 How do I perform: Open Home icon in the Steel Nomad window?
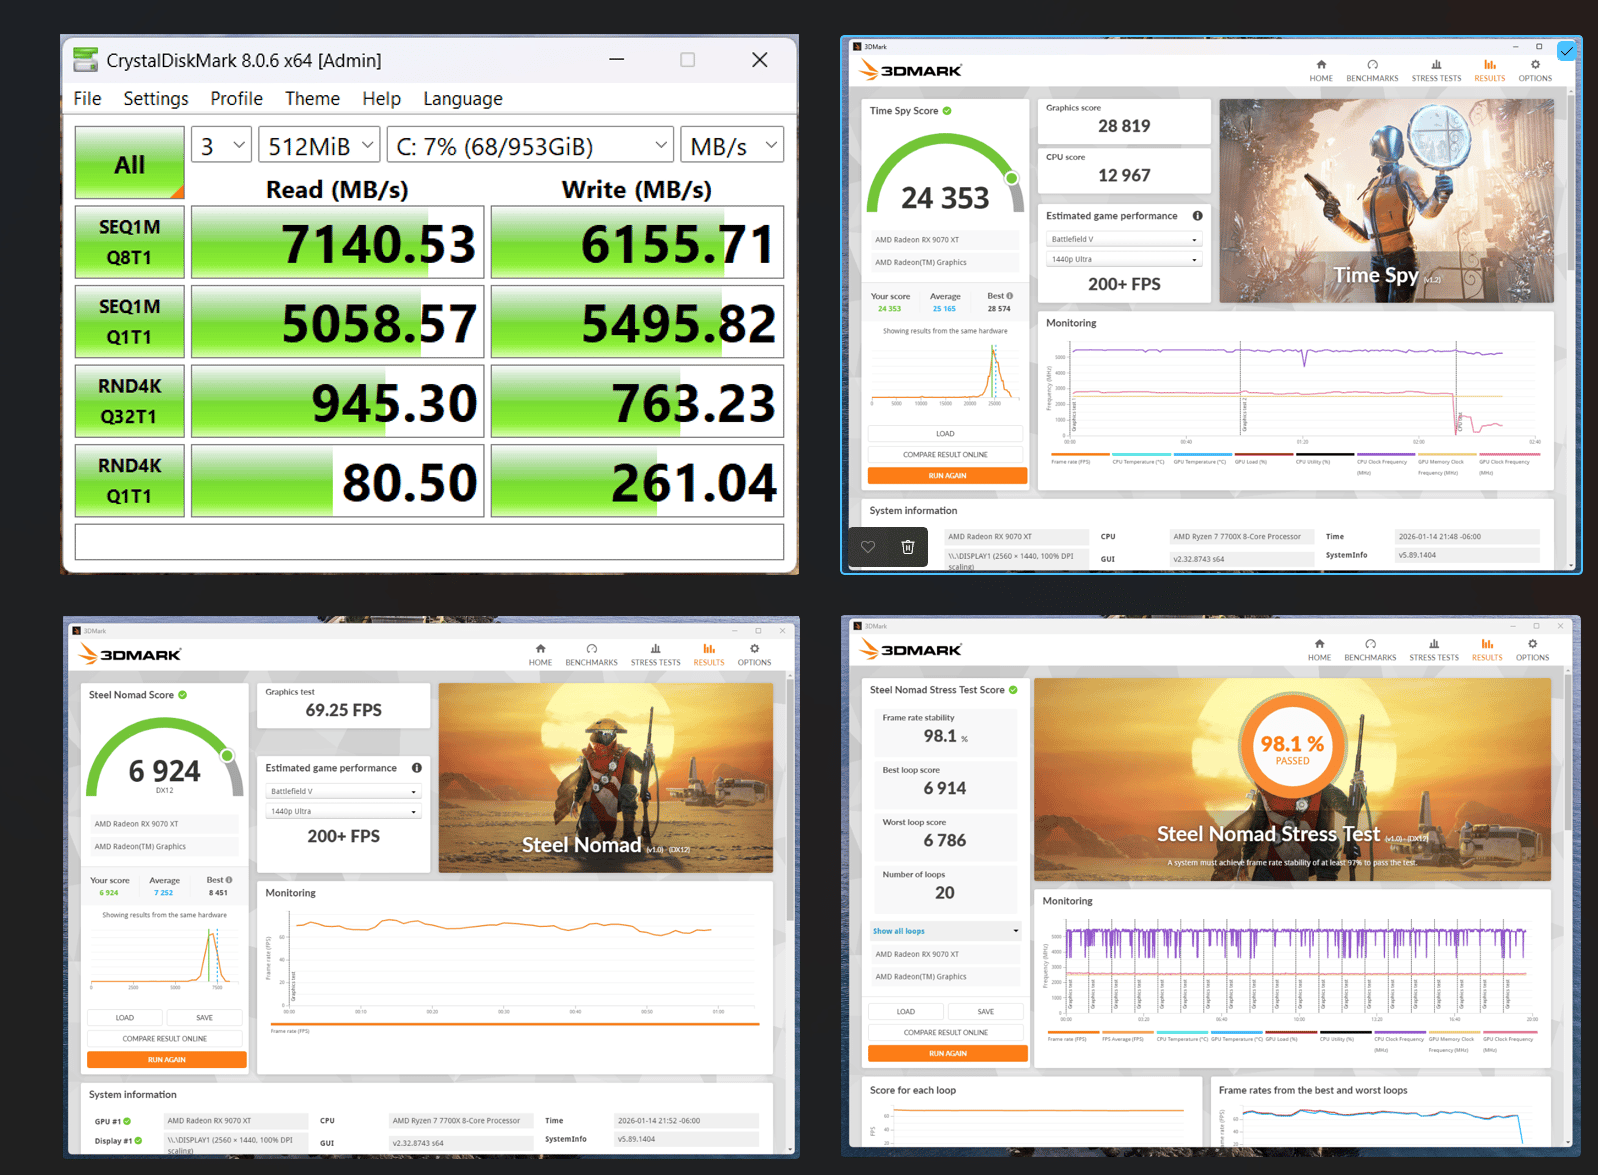coord(540,649)
